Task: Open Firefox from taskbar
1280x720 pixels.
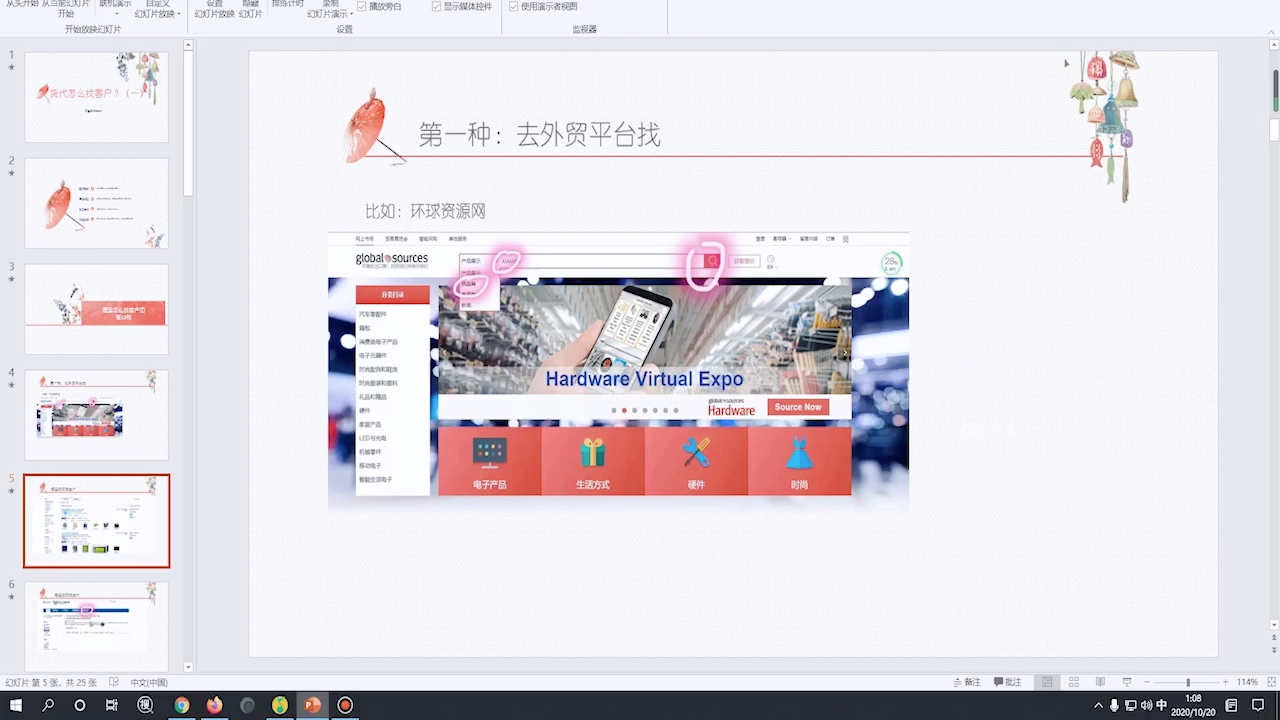Action: click(214, 705)
